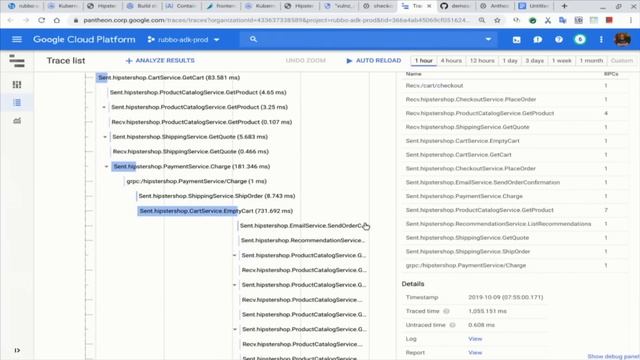Image resolution: width=640 pixels, height=360 pixels.
Task: Click the Google Cloud Platform logo text
Action: [x=84, y=40]
